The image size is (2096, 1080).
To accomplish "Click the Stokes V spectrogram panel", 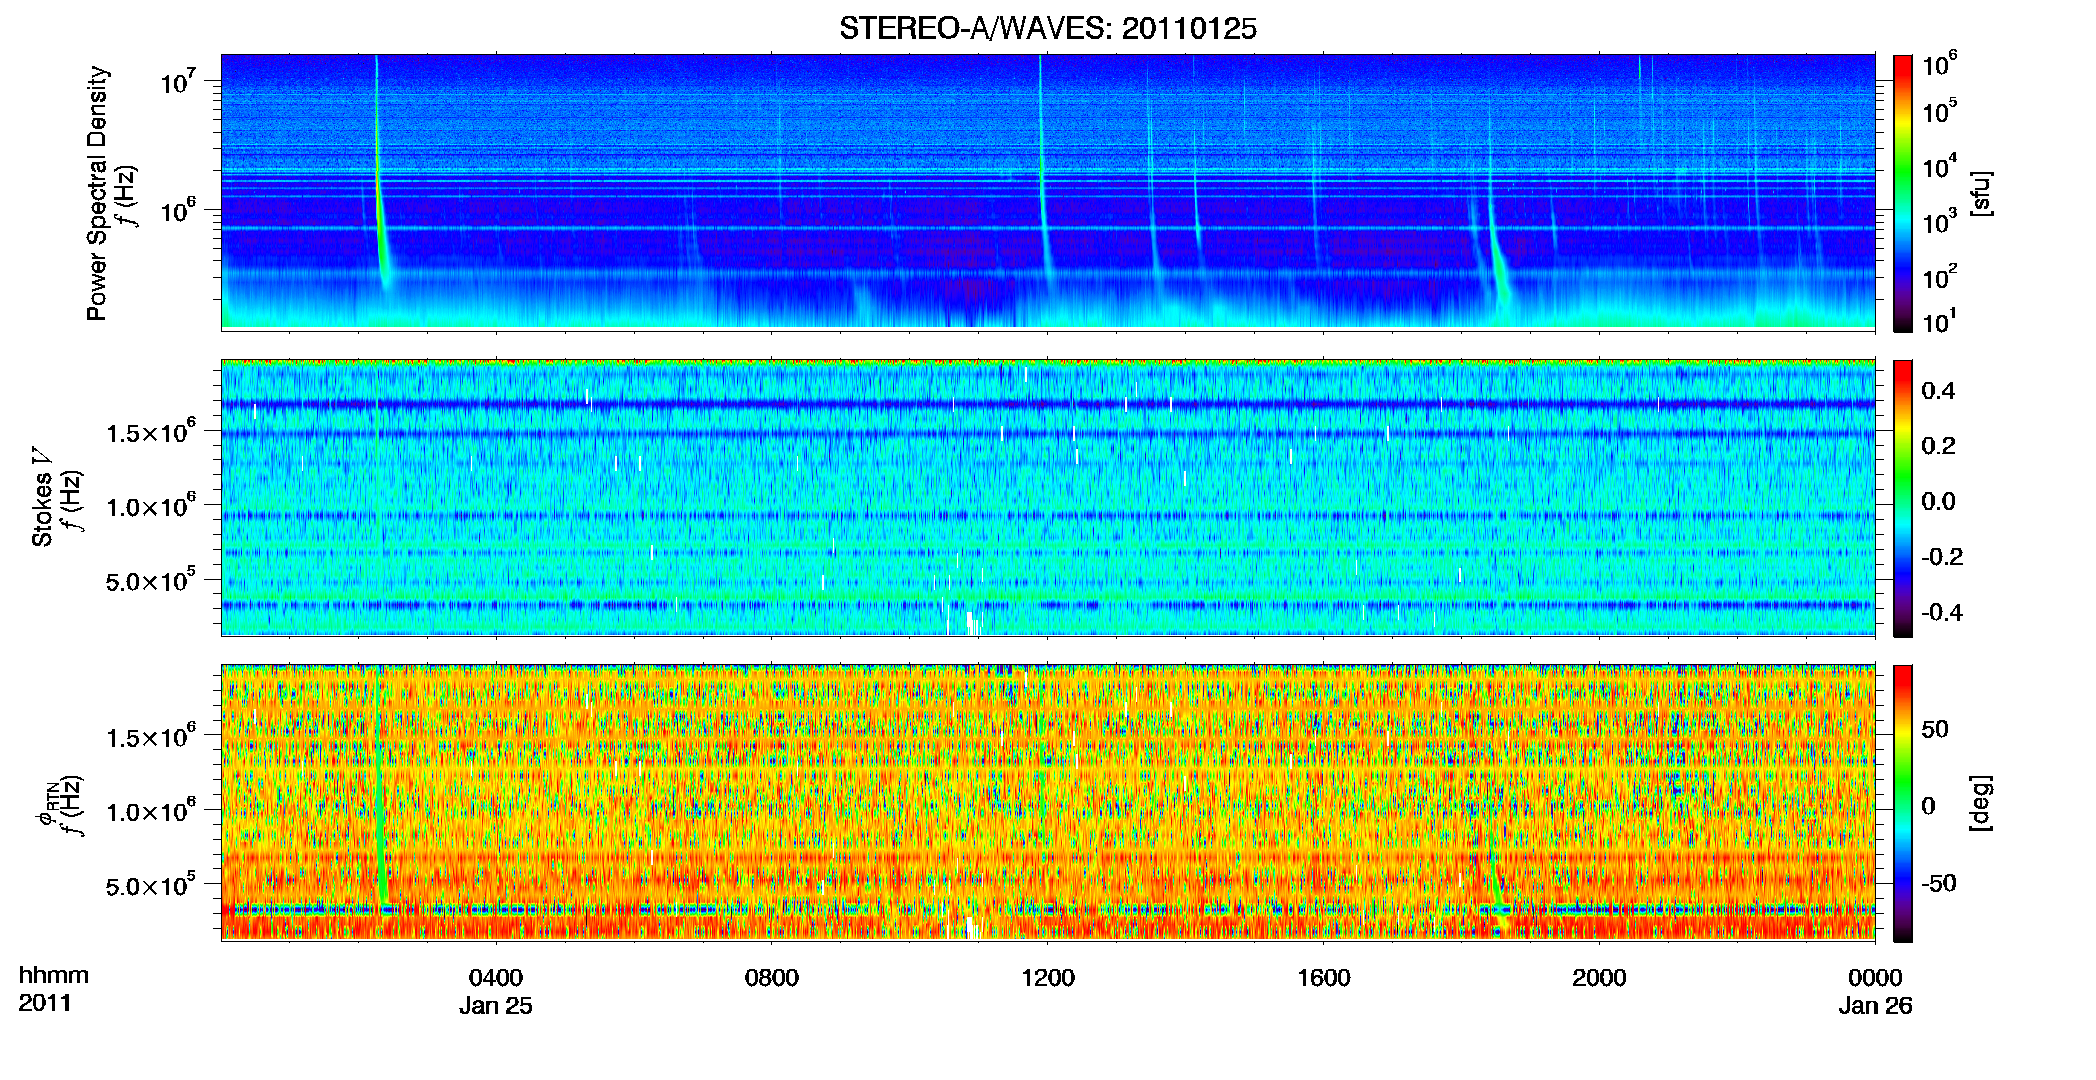I will coord(1048,498).
